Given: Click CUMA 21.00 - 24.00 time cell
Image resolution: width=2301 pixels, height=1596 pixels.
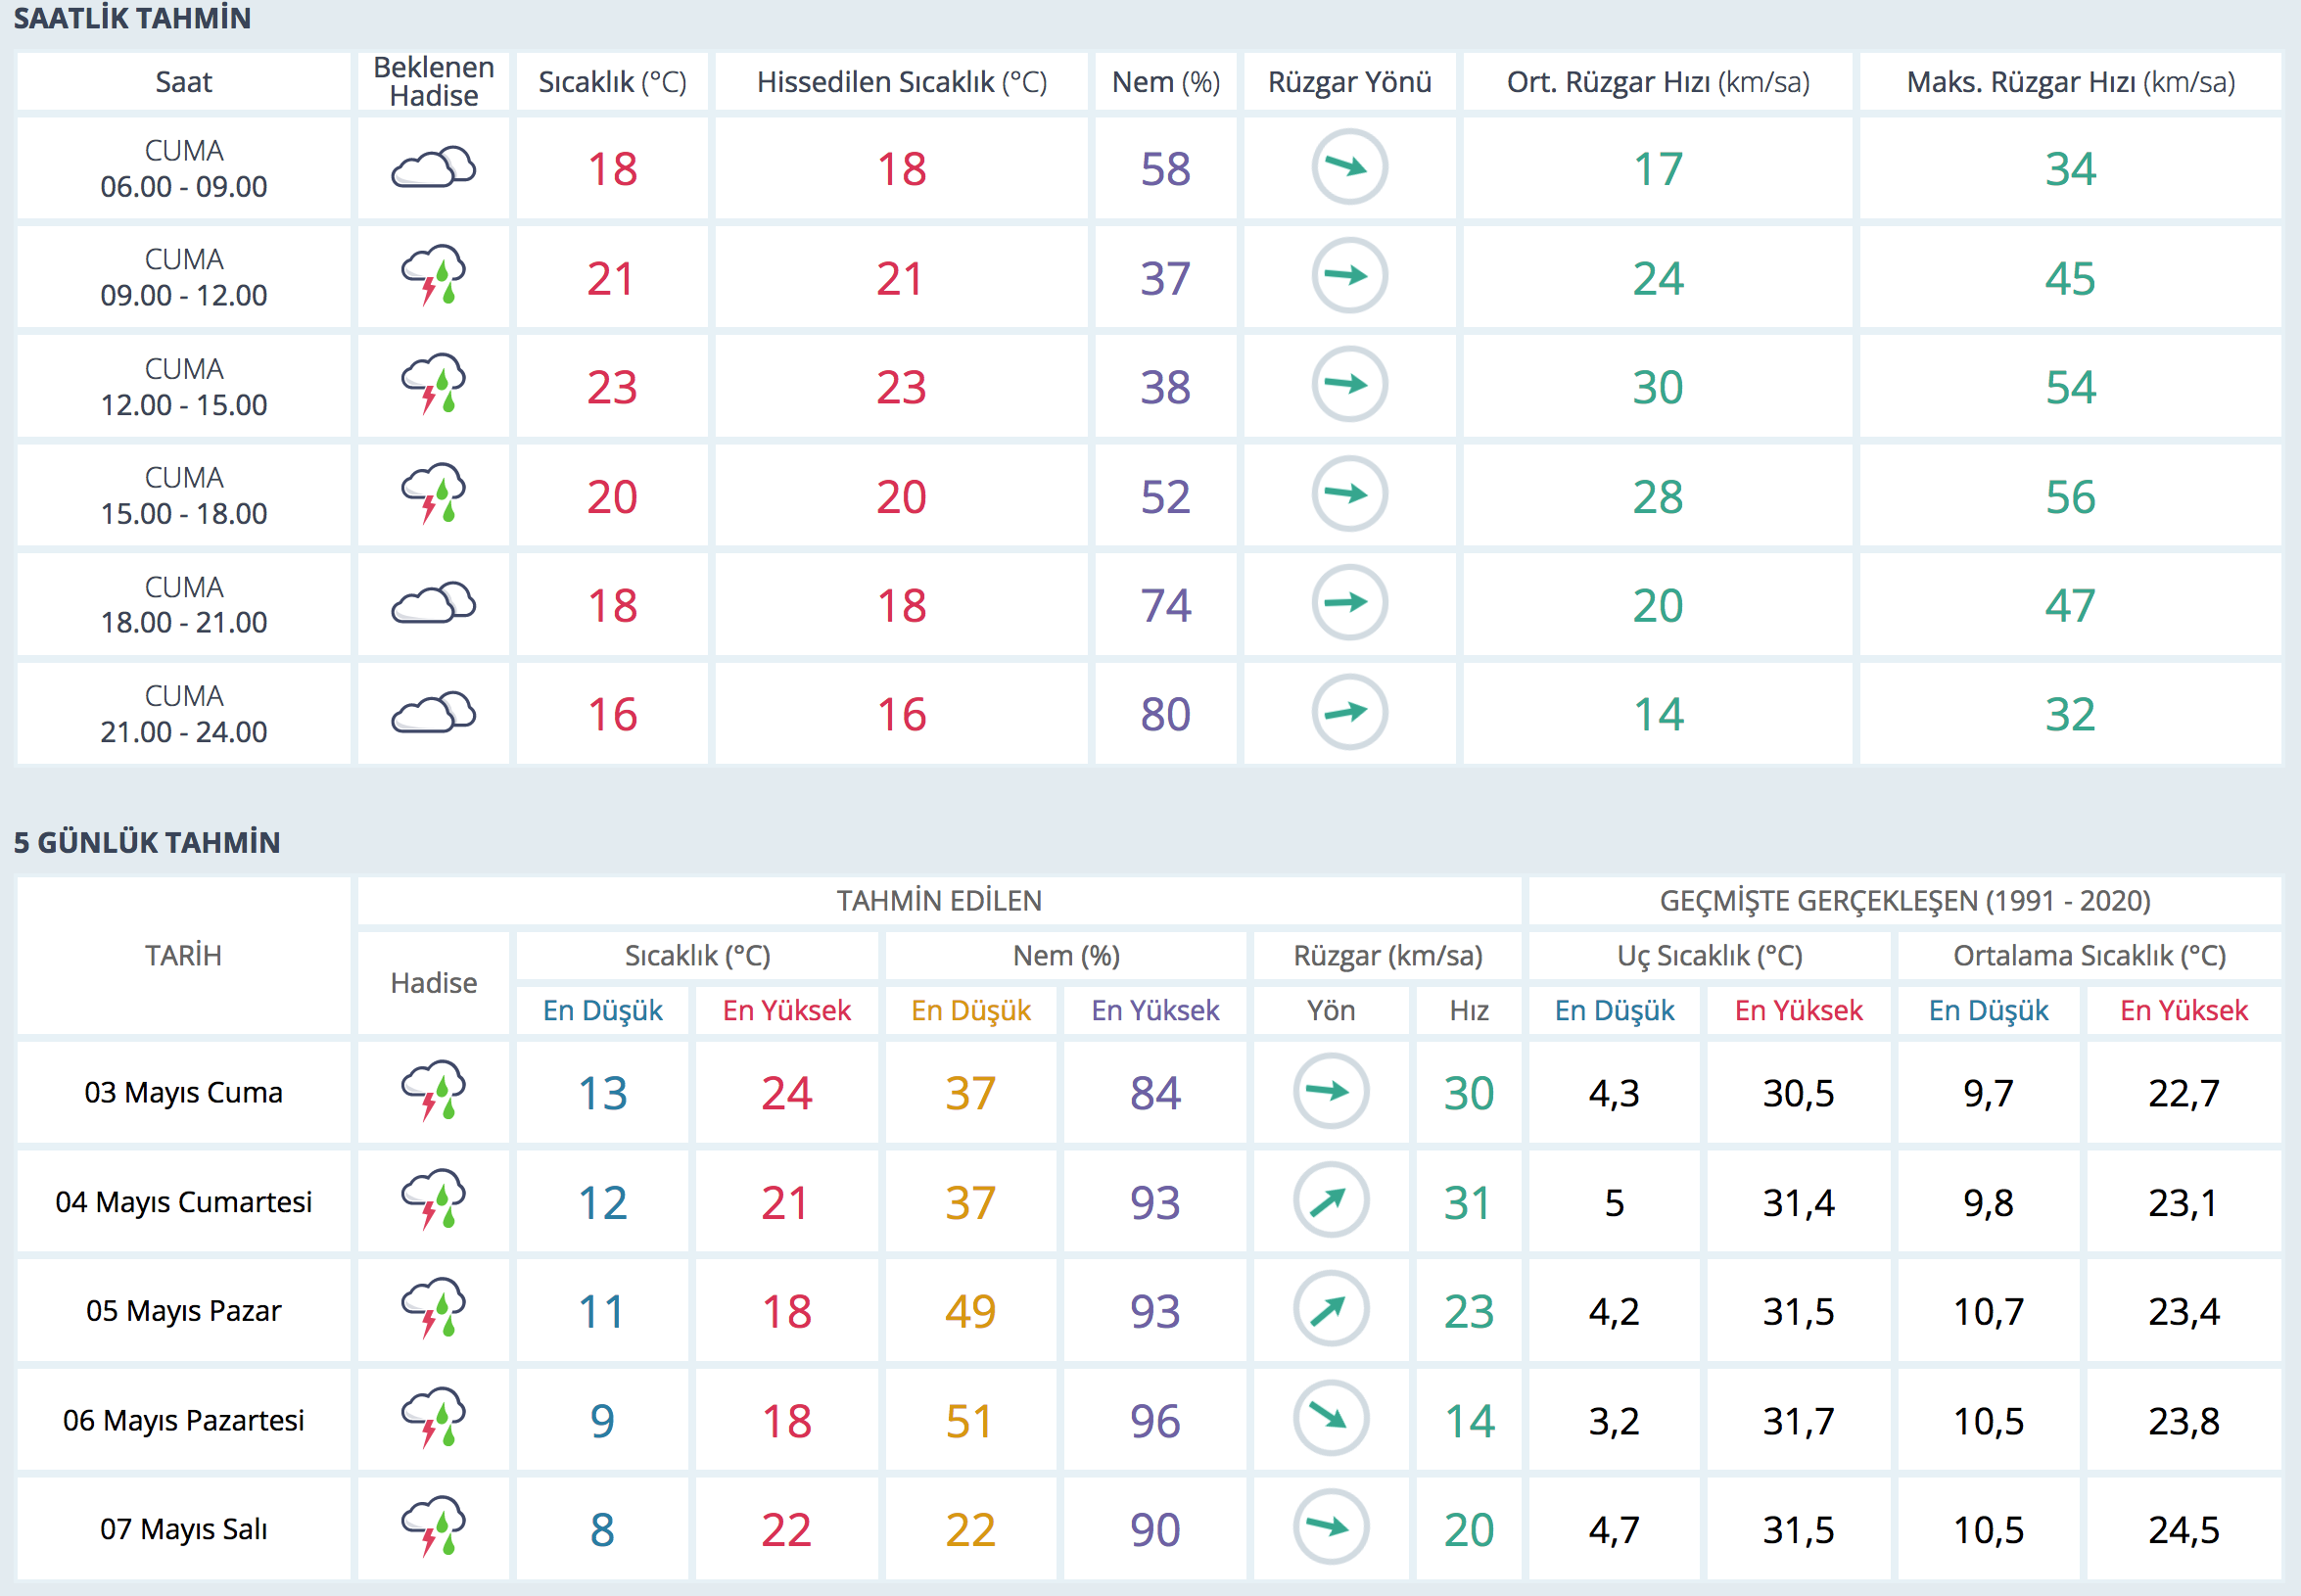Looking at the screenshot, I should click(184, 714).
